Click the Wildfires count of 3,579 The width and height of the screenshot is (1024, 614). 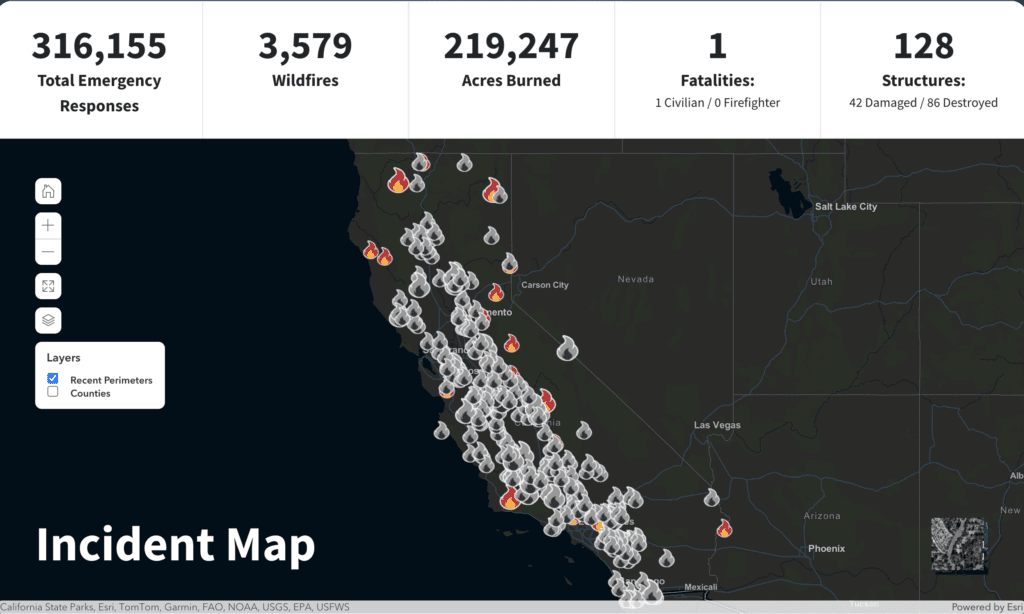pos(305,47)
